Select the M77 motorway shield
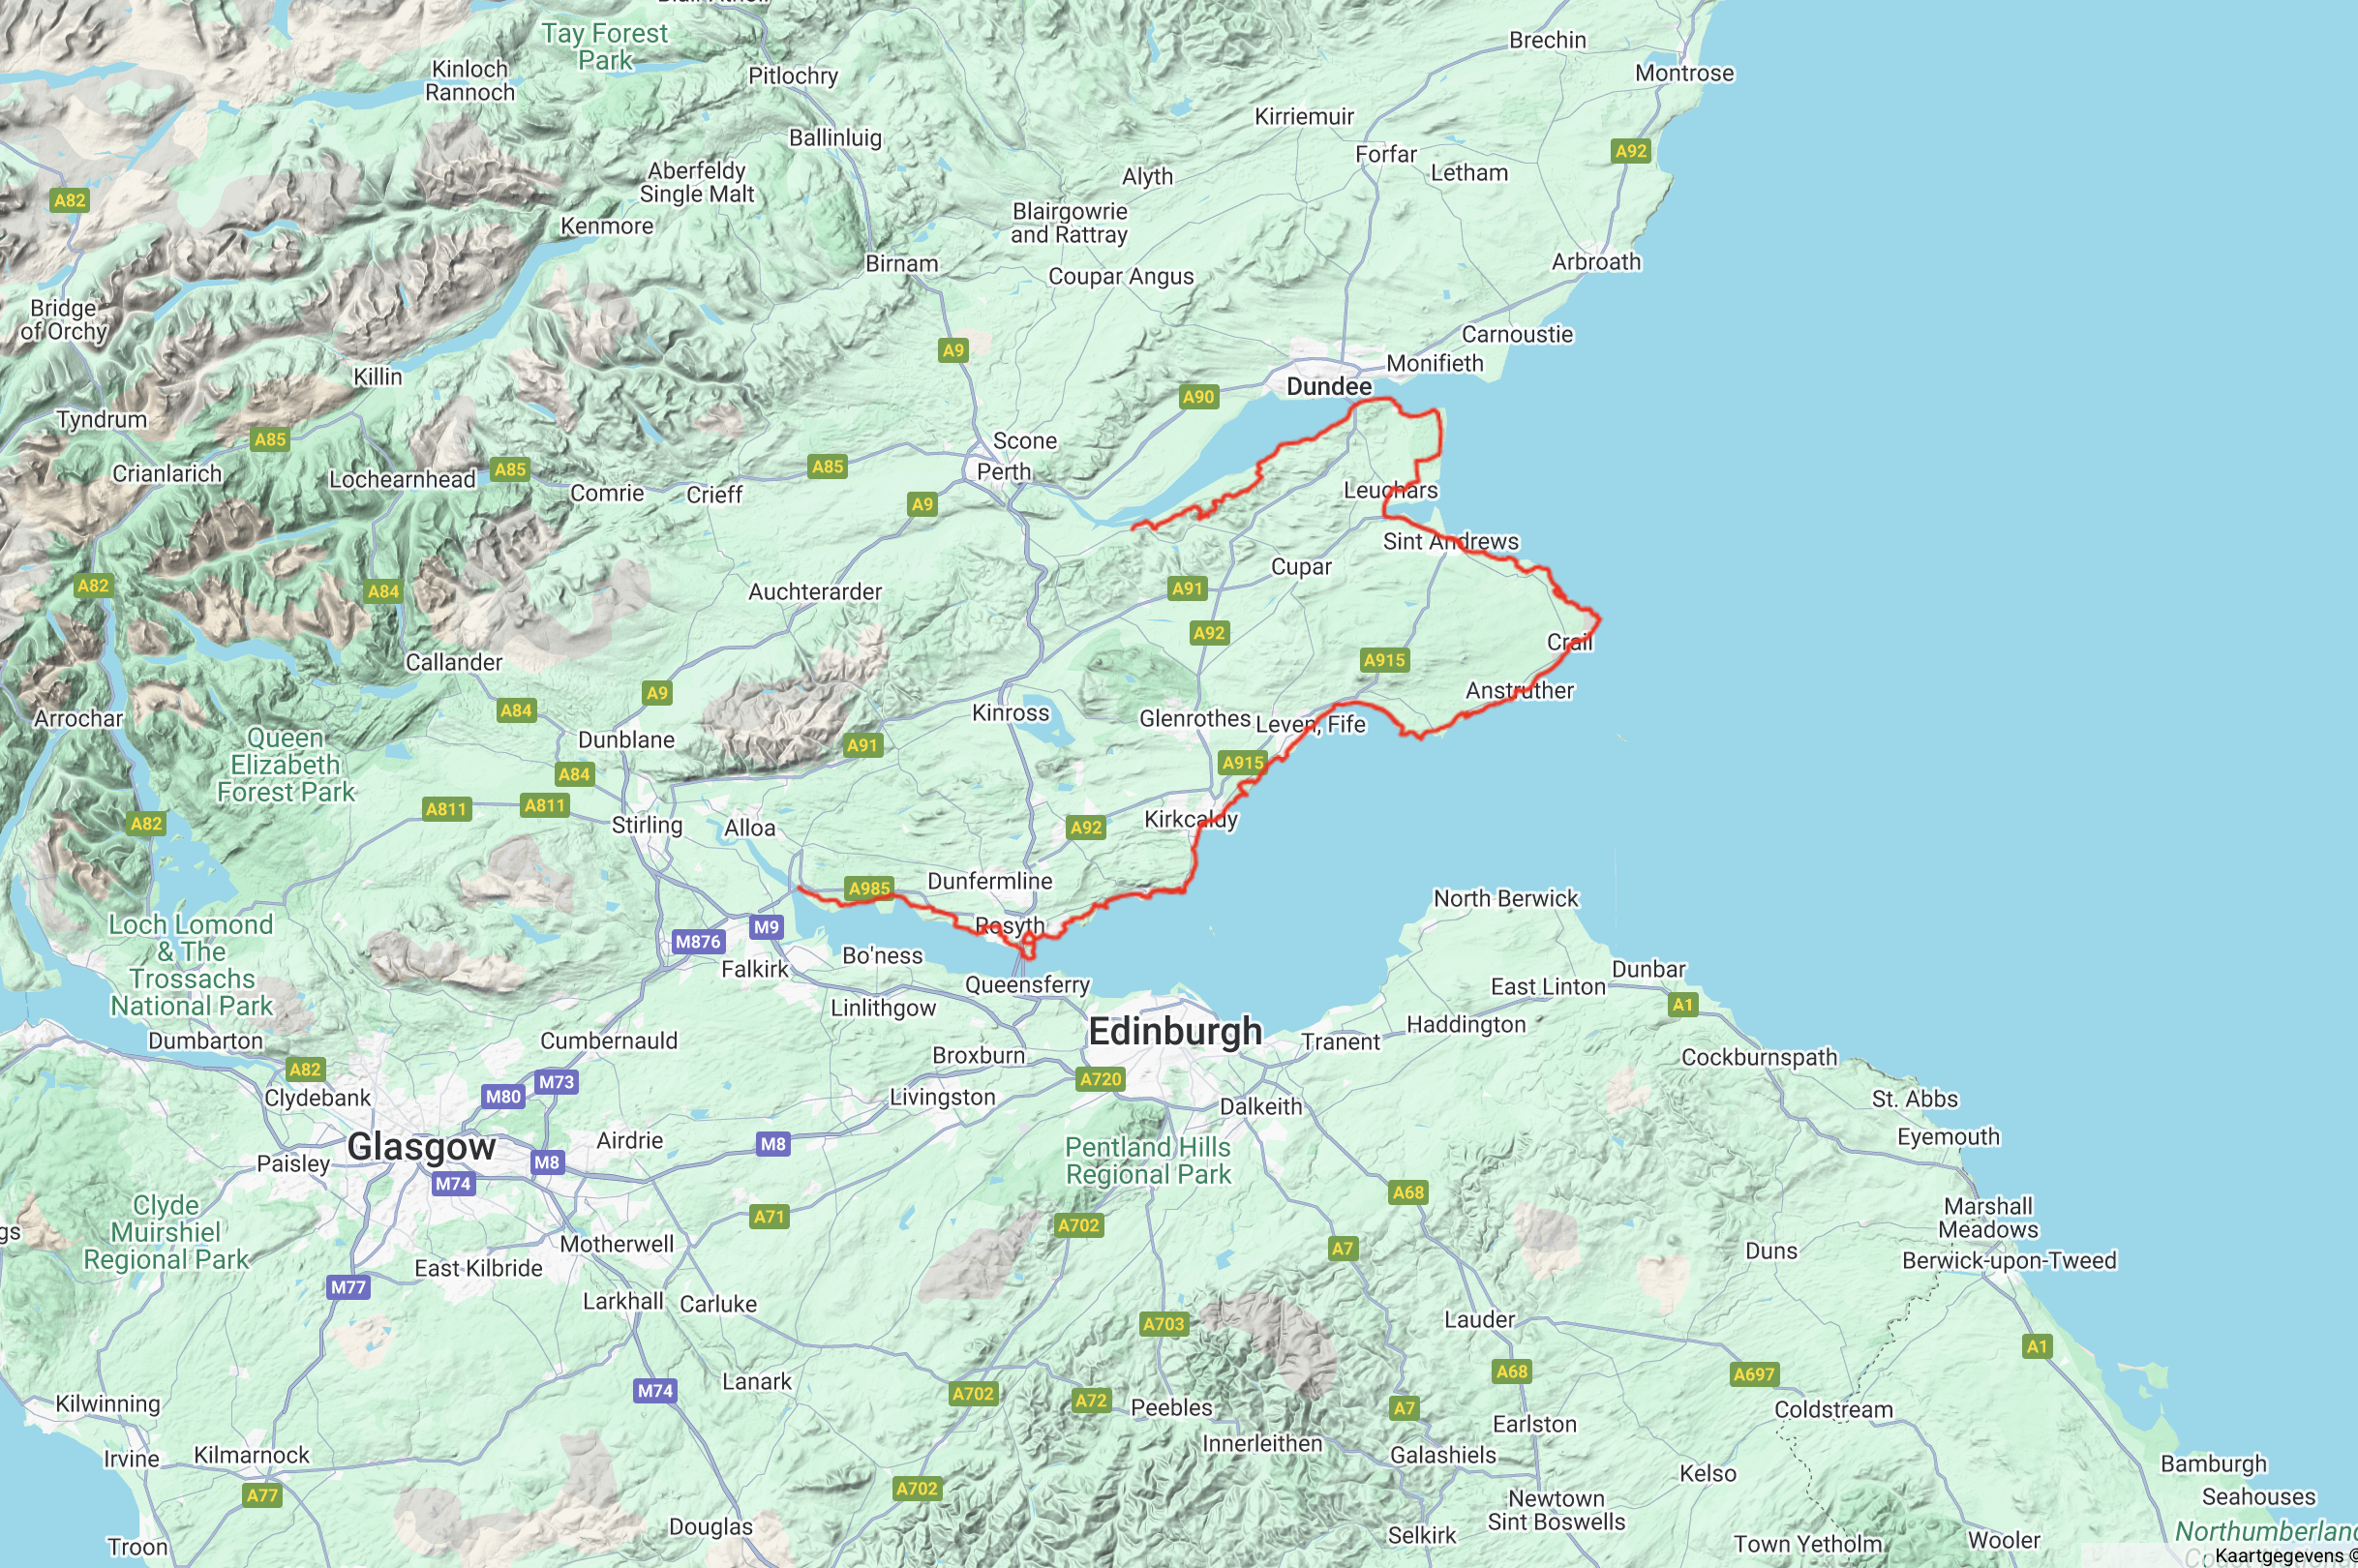Viewport: 2358px width, 1568px height. tap(348, 1287)
